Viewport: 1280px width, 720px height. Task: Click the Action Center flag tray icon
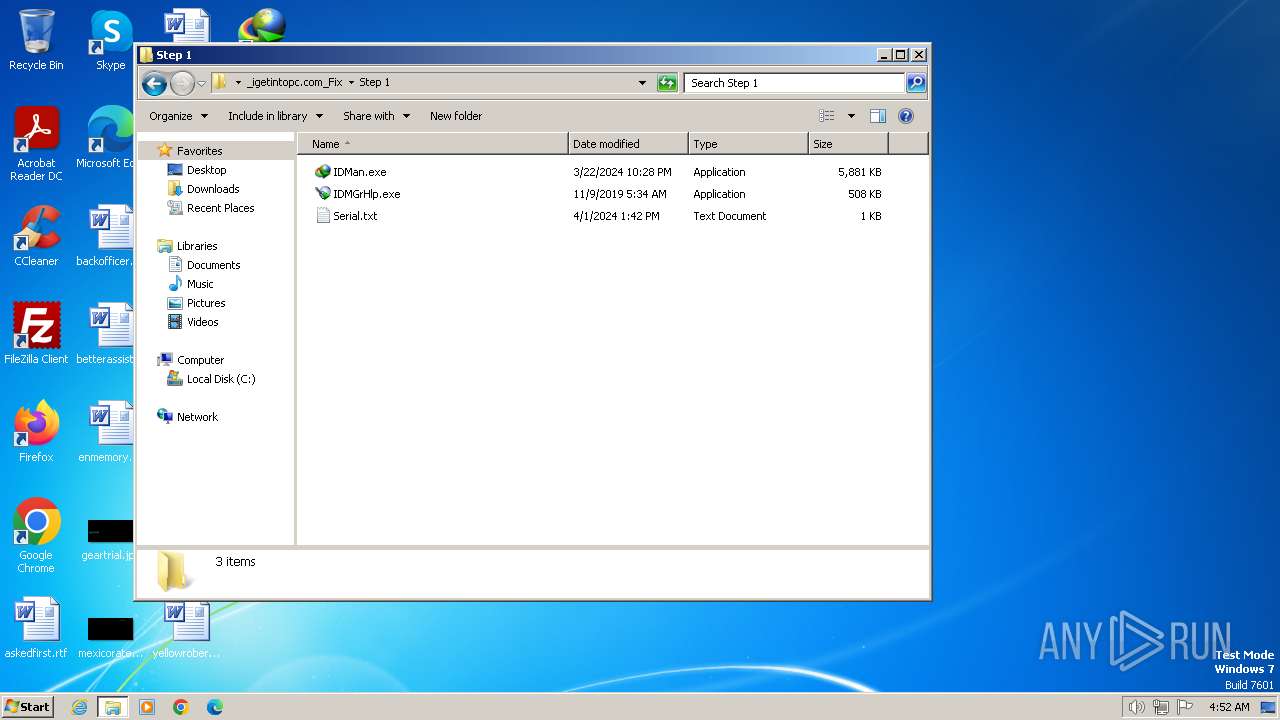(1186, 707)
